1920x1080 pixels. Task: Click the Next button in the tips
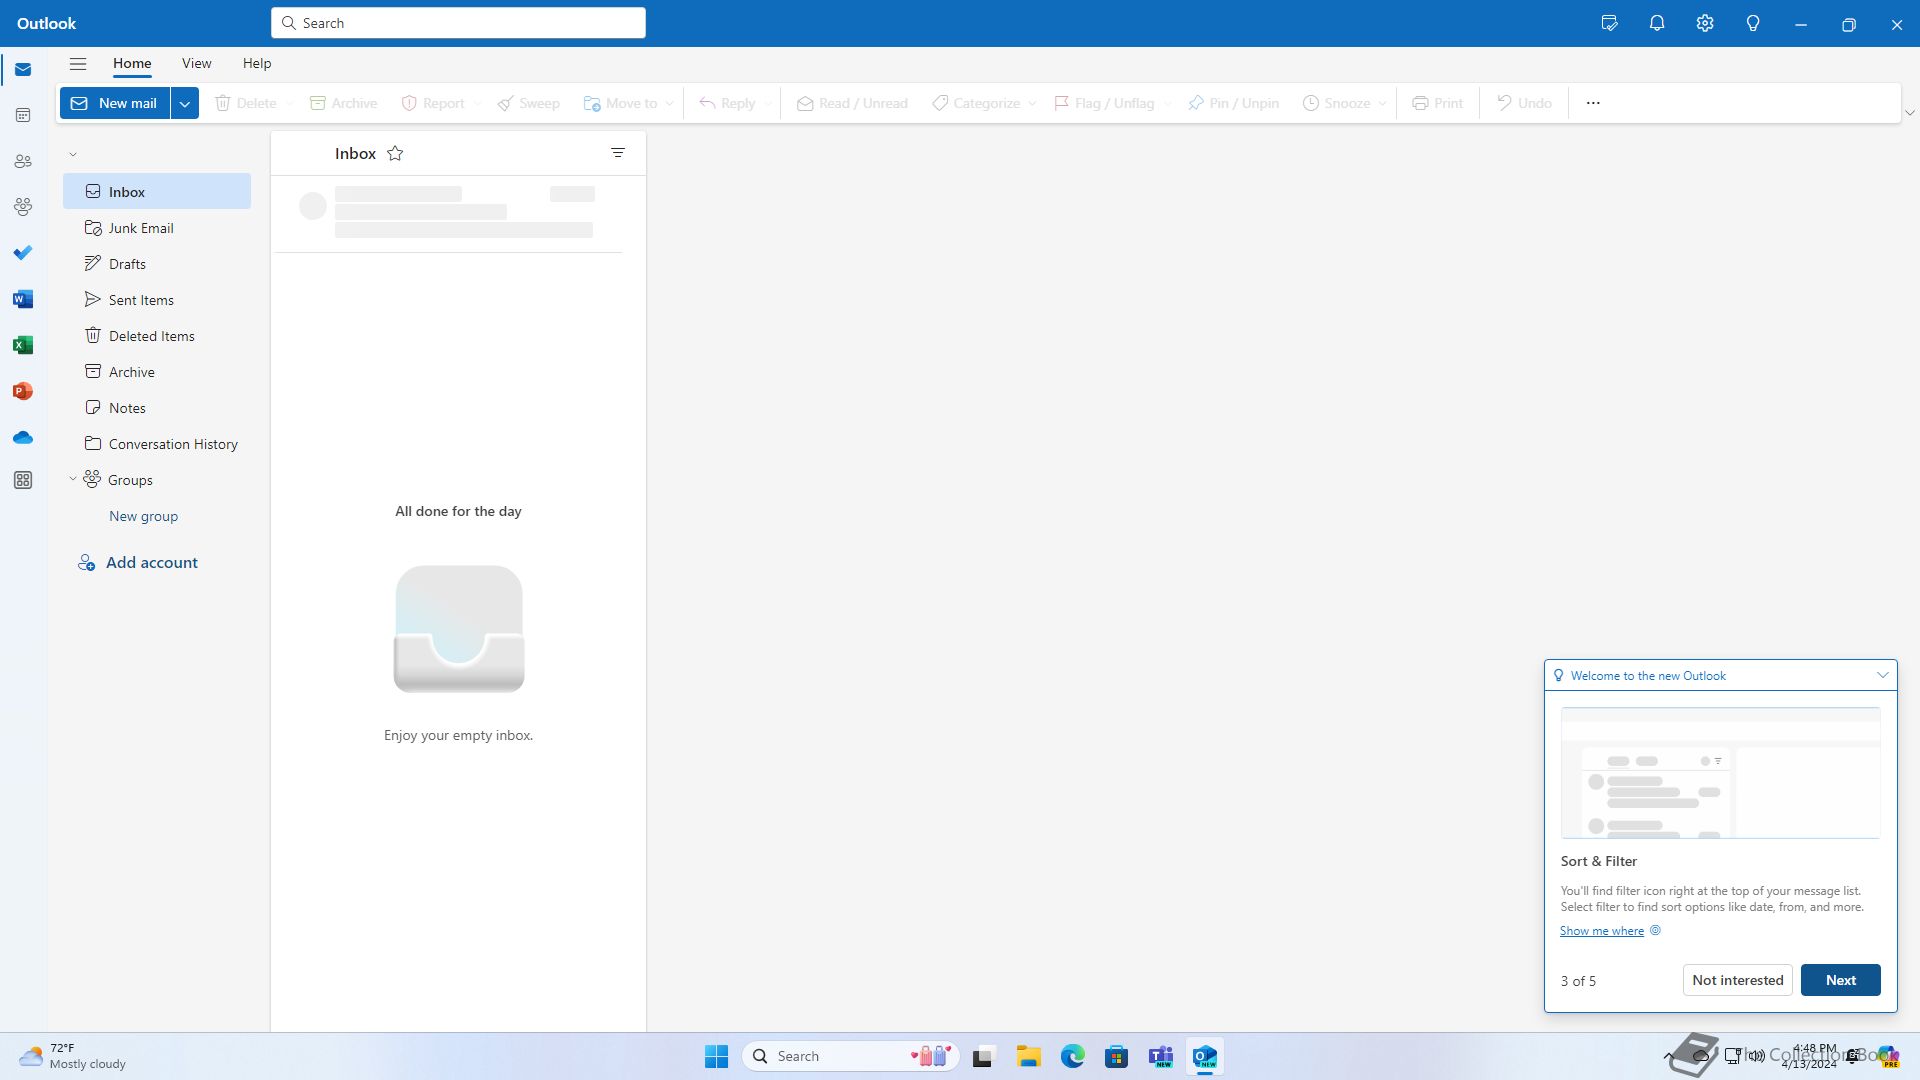click(1840, 980)
